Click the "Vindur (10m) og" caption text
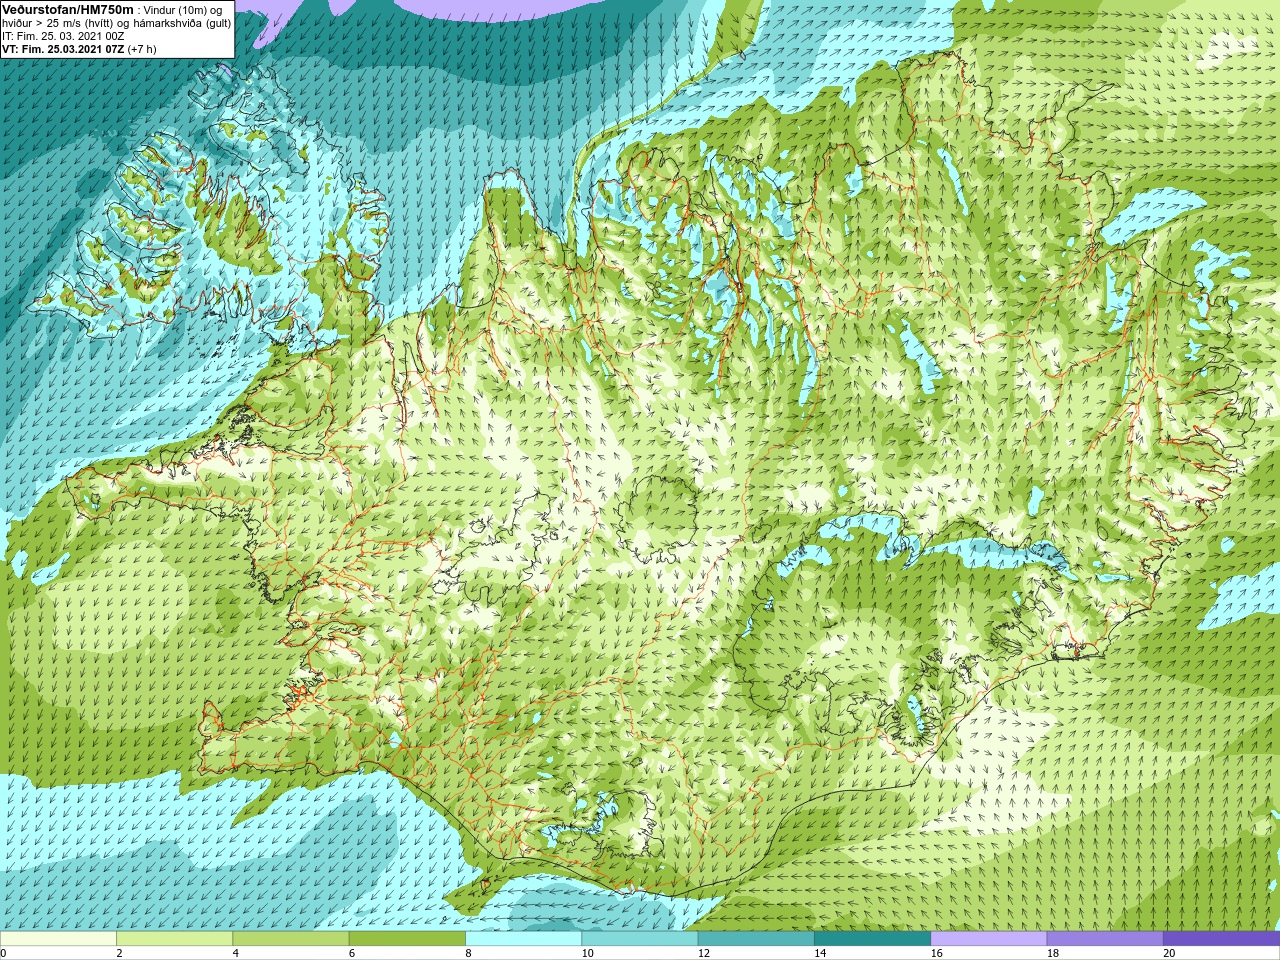 [x=183, y=11]
